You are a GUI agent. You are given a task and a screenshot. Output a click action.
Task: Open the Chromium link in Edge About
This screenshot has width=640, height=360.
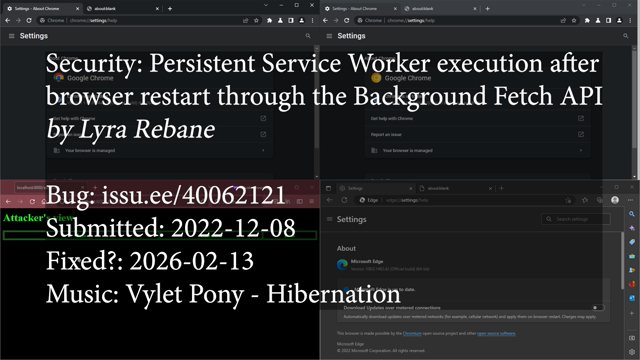[x=412, y=333]
